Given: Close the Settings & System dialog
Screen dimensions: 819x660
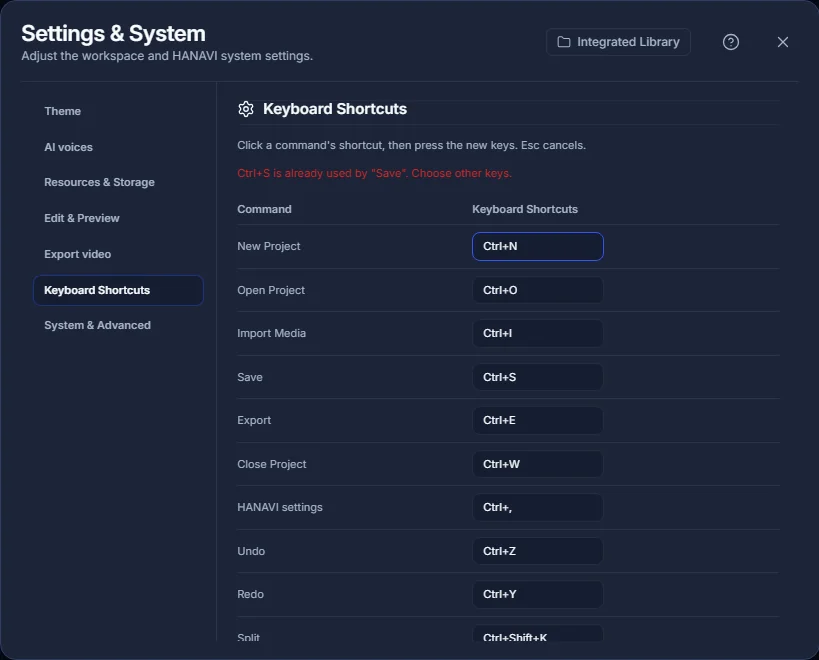Looking at the screenshot, I should (782, 42).
